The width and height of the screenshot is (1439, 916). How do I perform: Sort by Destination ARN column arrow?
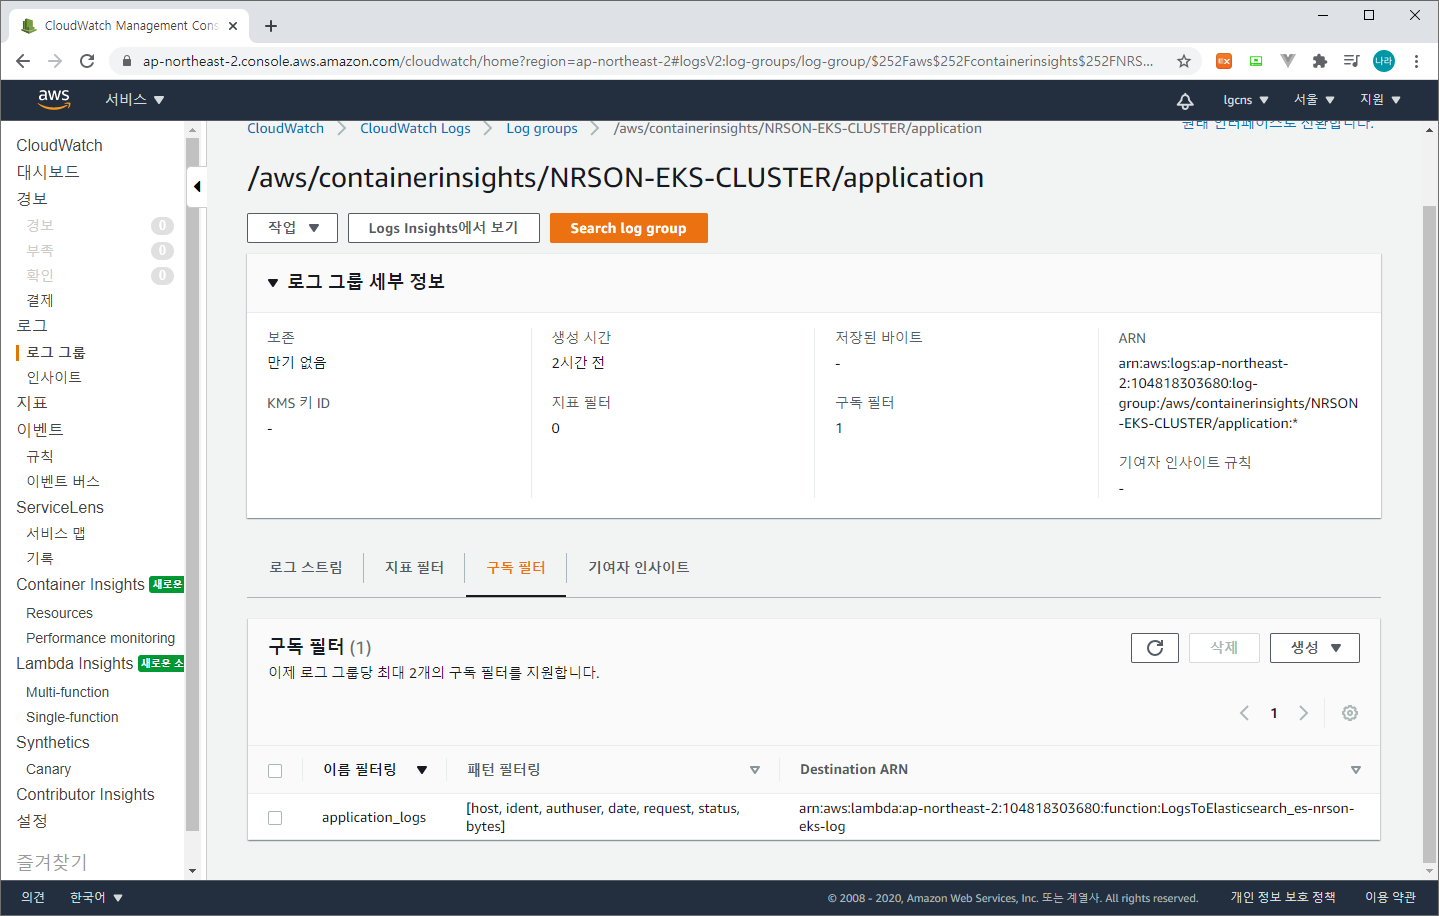click(1356, 770)
